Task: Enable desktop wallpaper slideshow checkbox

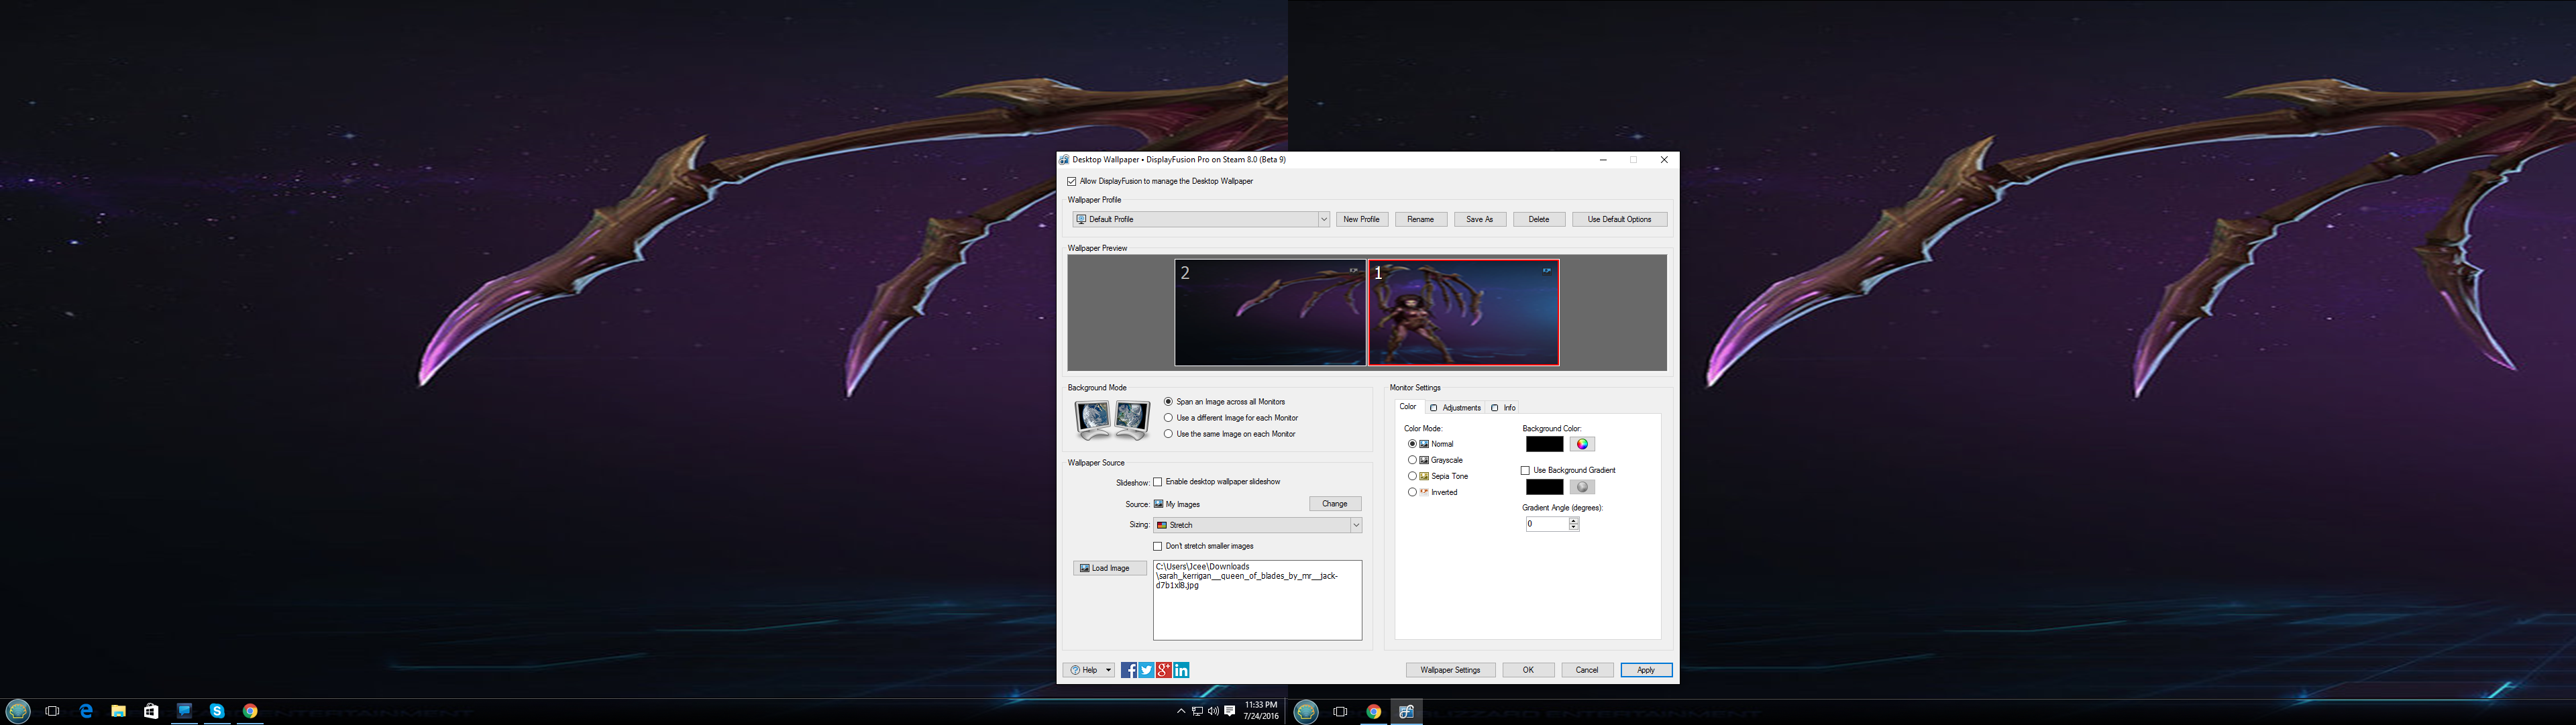Action: click(1158, 482)
